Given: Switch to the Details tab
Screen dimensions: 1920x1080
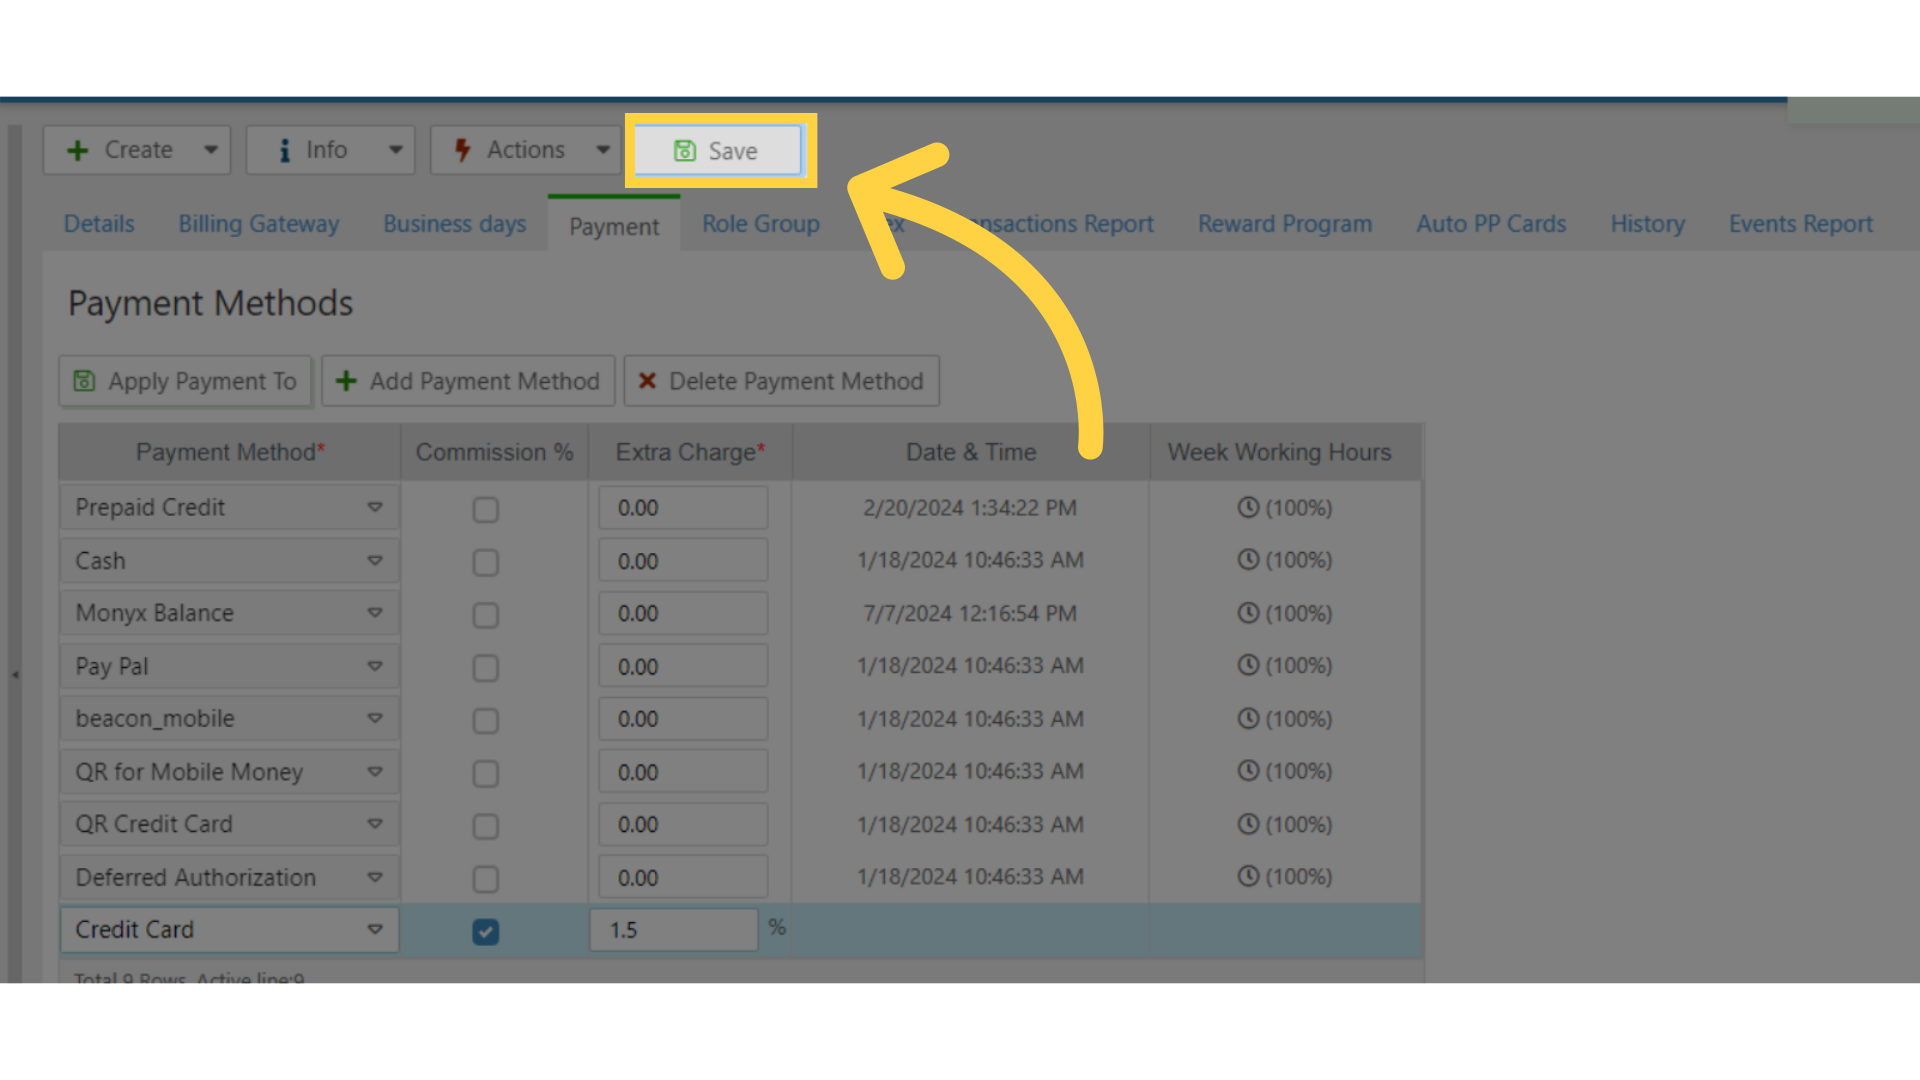Looking at the screenshot, I should (x=99, y=224).
